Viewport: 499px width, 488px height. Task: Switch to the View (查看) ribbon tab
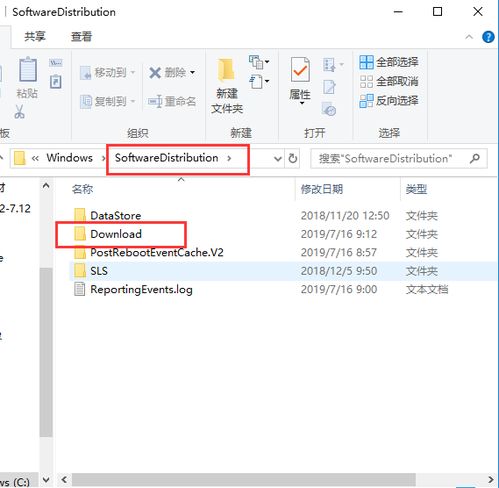point(81,36)
